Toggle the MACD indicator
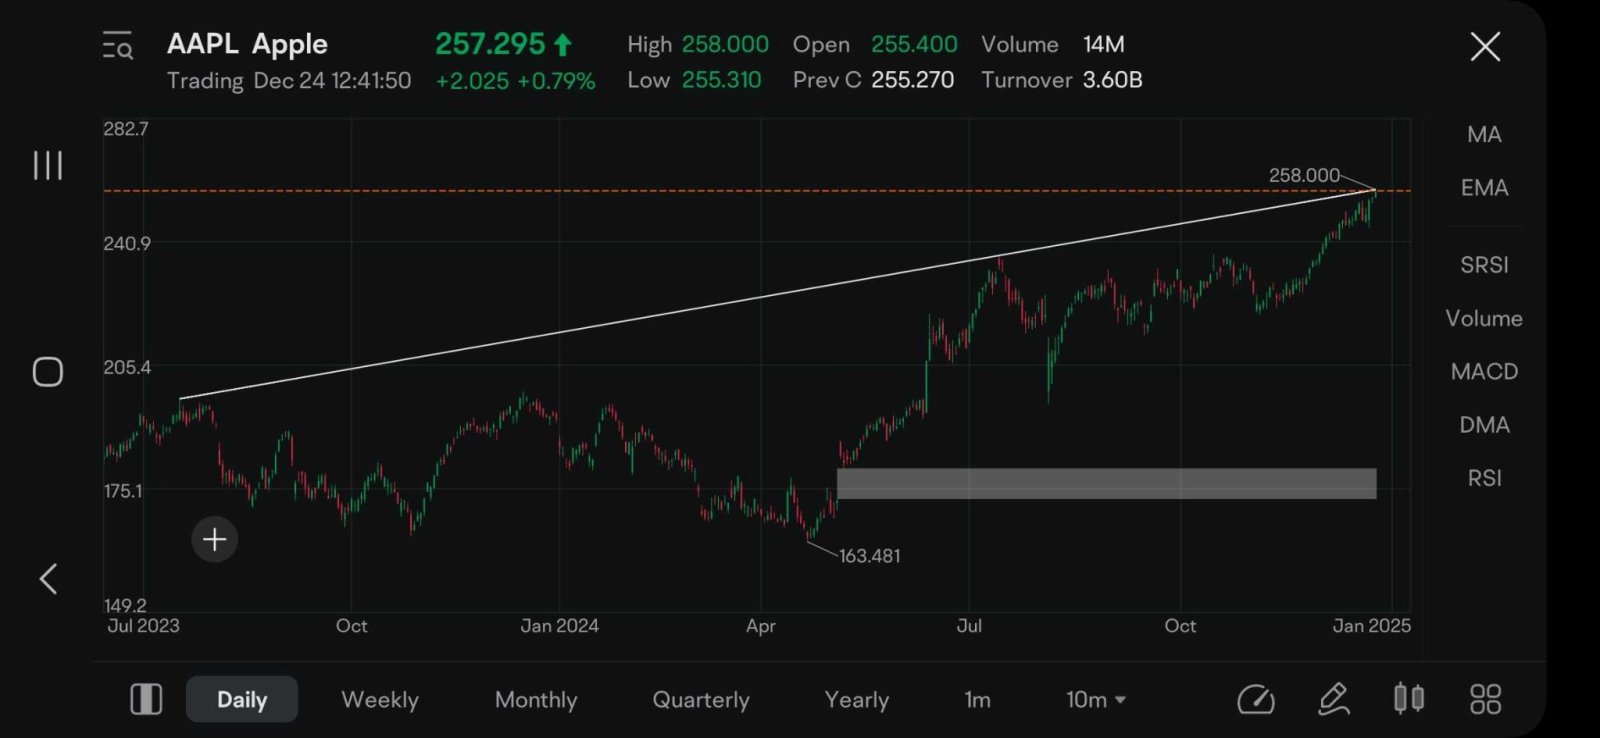 (x=1484, y=372)
